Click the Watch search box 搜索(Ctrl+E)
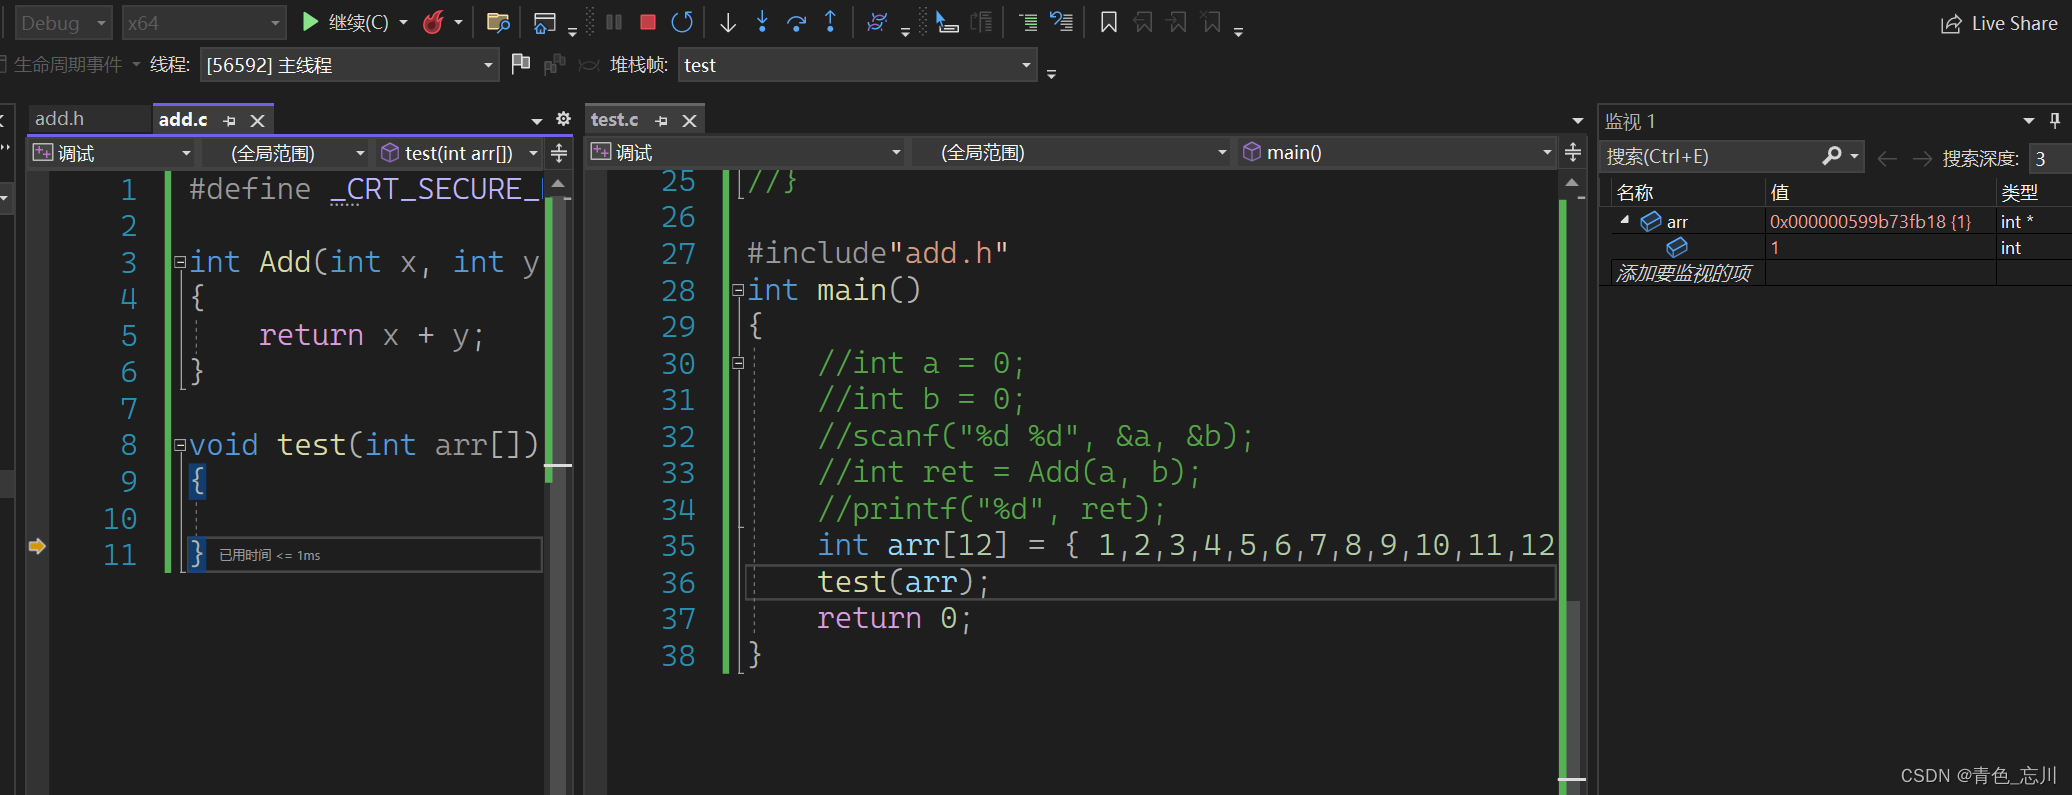This screenshot has height=795, width=2072. pyautogui.click(x=1712, y=157)
